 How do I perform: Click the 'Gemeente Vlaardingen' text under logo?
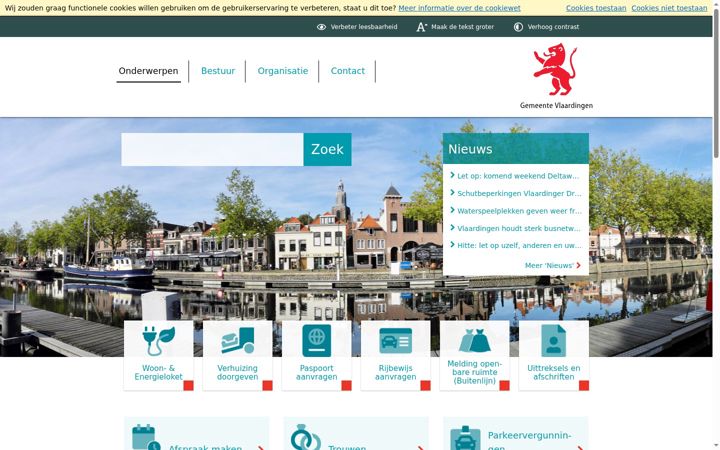click(556, 106)
